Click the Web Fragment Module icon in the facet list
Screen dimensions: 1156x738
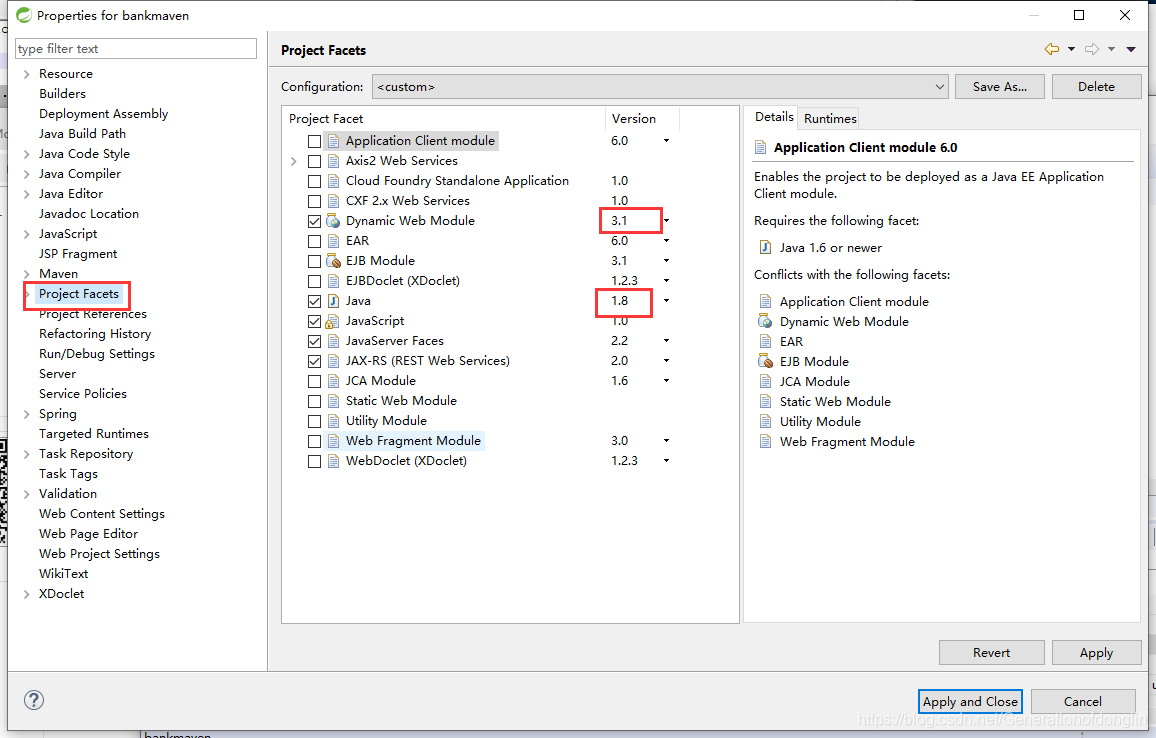pyautogui.click(x=333, y=441)
